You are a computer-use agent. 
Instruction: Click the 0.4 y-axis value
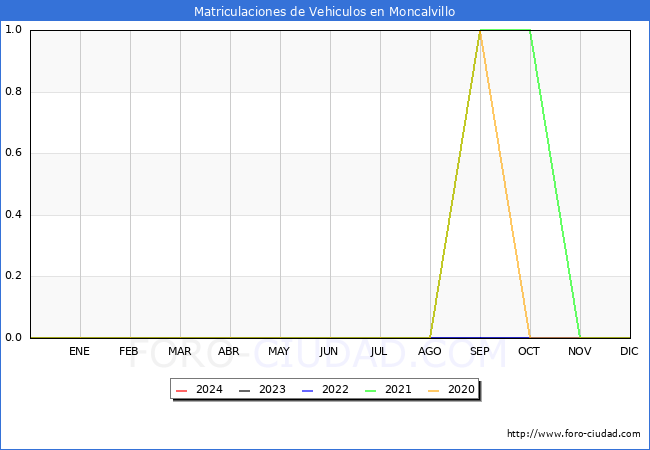tap(13, 215)
